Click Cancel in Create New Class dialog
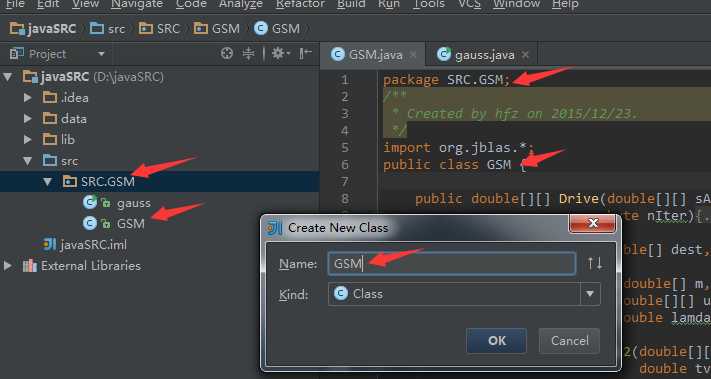The height and width of the screenshot is (379, 711). [x=570, y=341]
